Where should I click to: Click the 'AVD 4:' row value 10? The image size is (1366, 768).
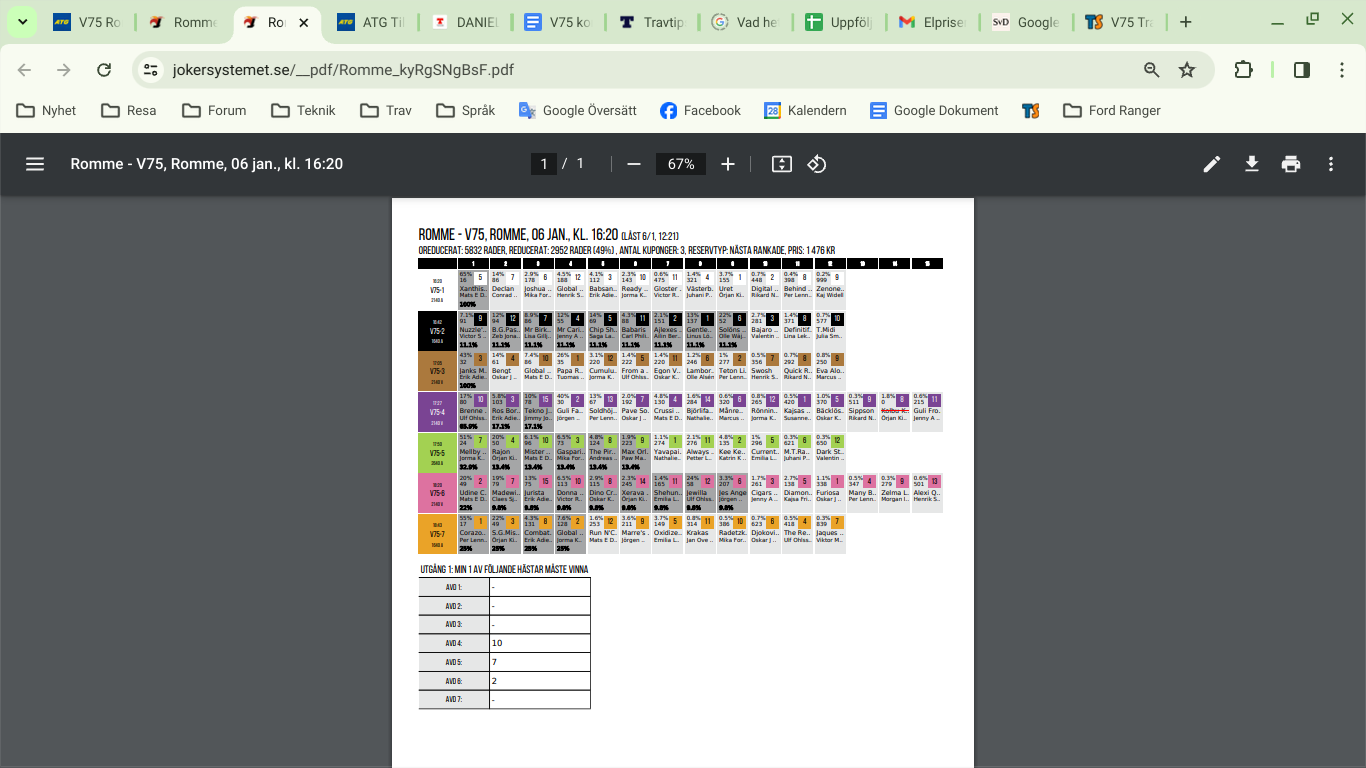540,643
